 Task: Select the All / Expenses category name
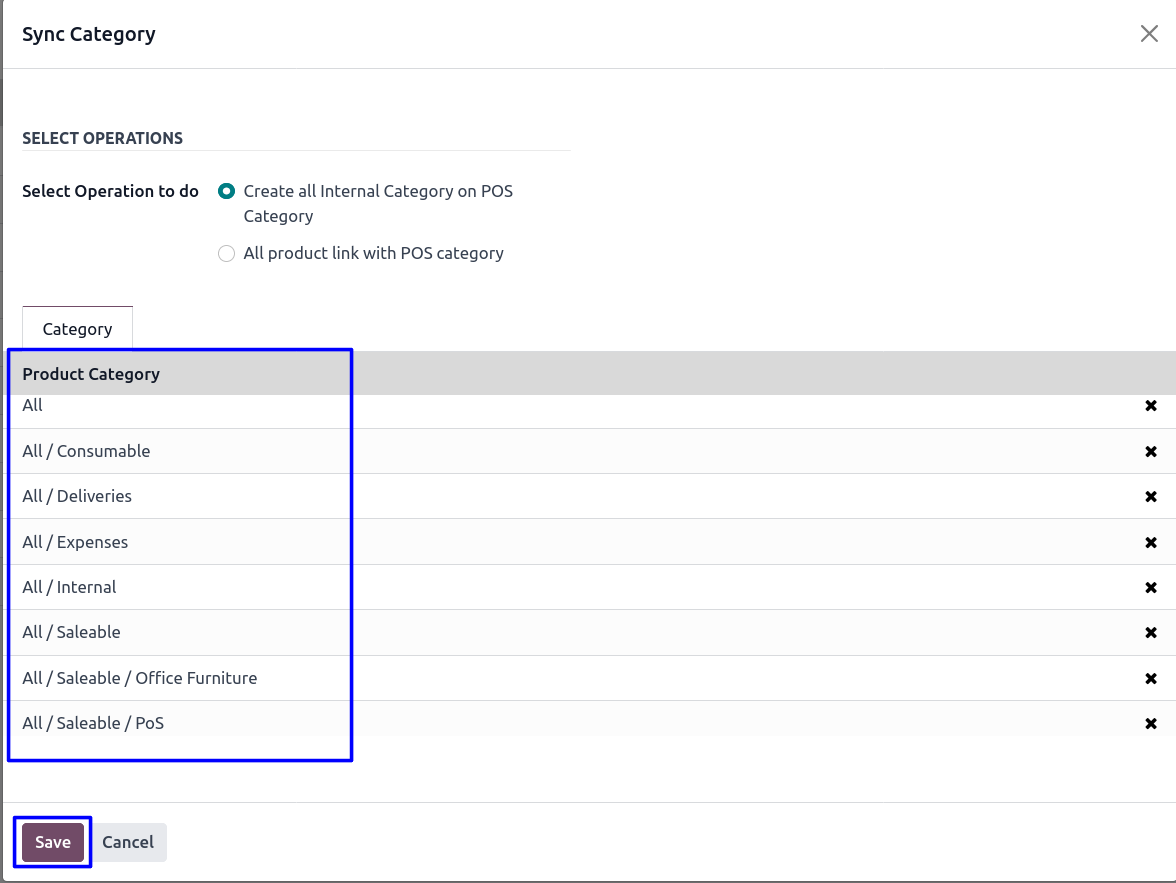[75, 542]
